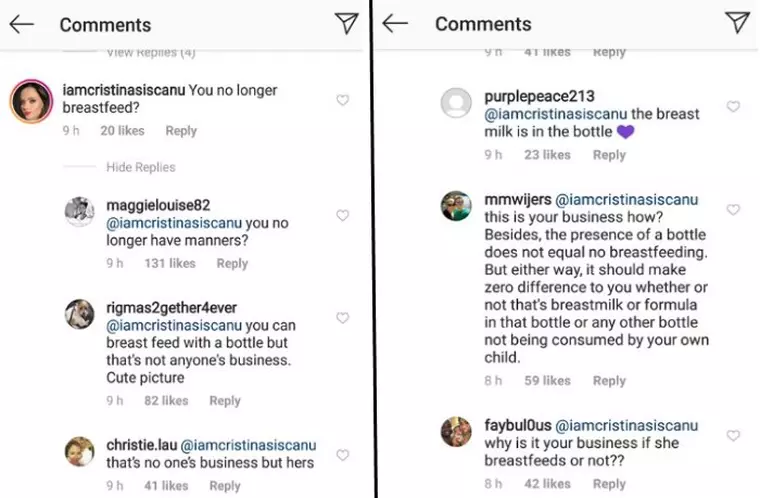
Task: Heart christie.lau's comment
Action: (343, 455)
